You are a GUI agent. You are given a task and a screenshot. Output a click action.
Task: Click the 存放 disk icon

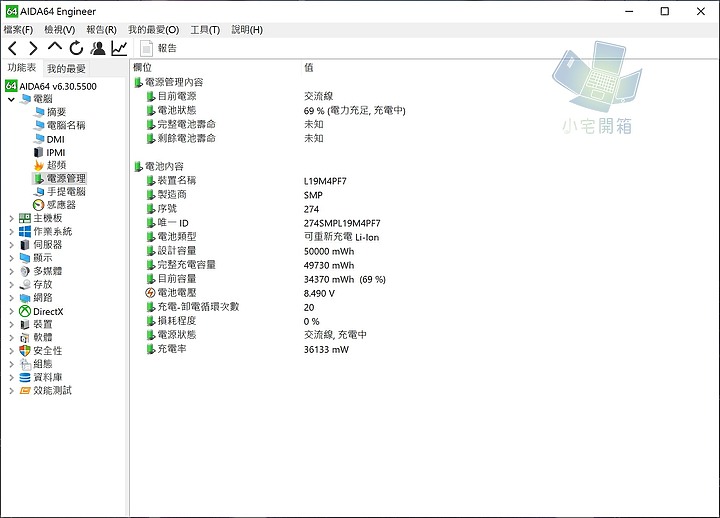pyautogui.click(x=25, y=285)
